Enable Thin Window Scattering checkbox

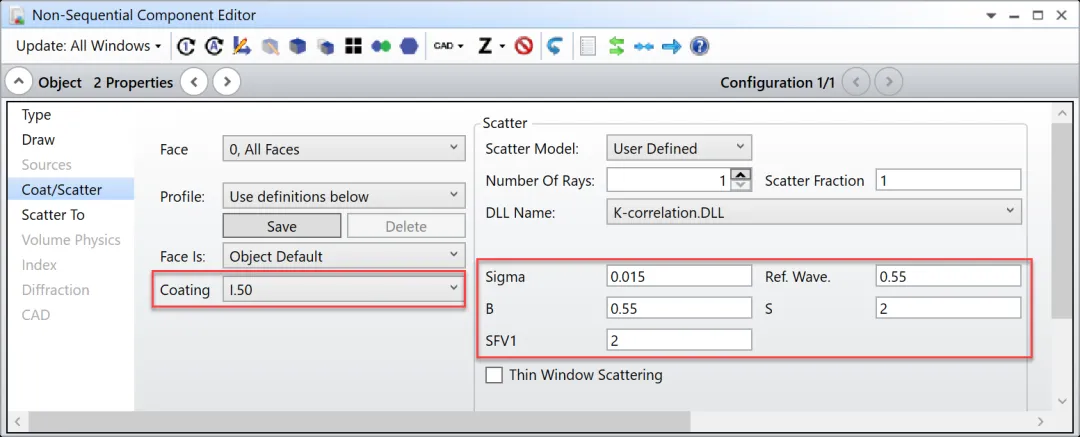coord(494,375)
